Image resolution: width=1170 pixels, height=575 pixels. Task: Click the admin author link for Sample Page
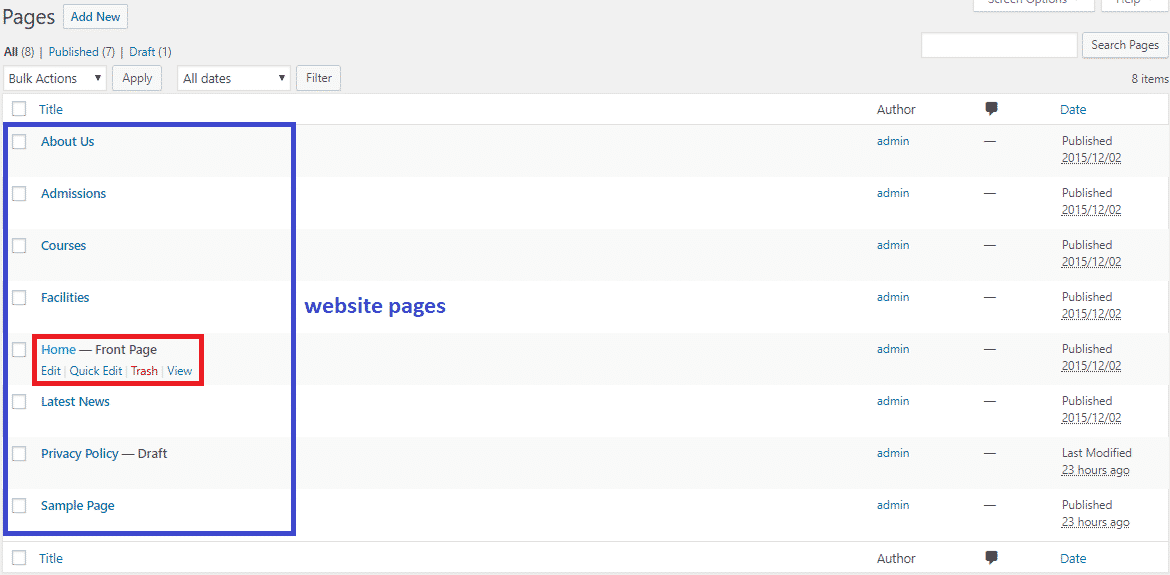coord(893,504)
